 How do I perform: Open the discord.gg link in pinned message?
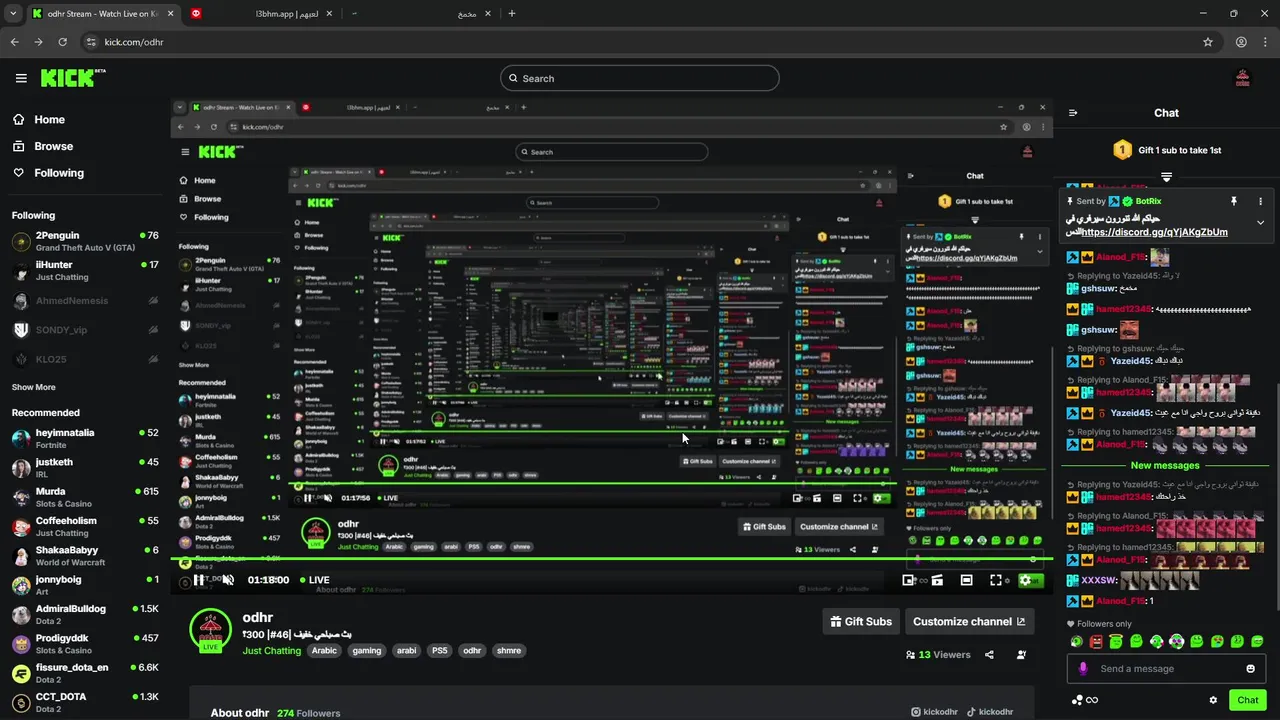coord(1155,232)
